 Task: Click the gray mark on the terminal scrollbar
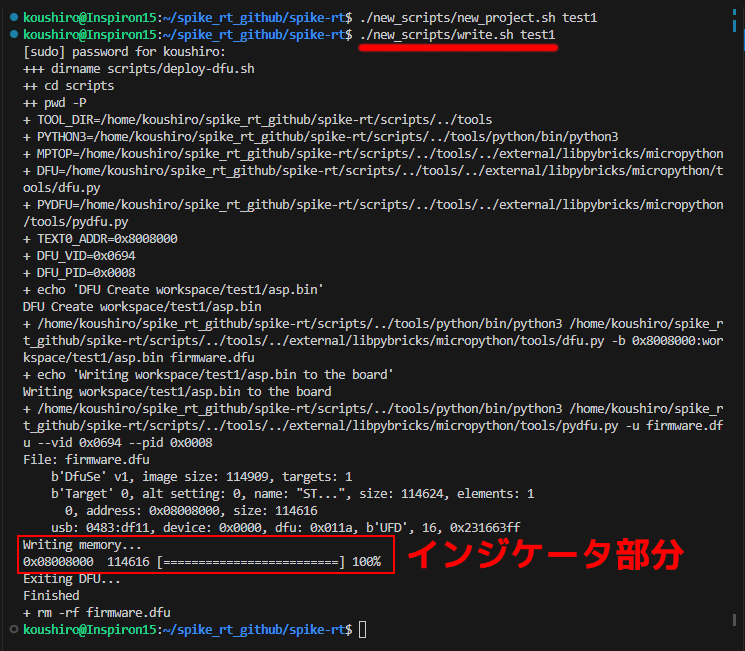click(735, 620)
